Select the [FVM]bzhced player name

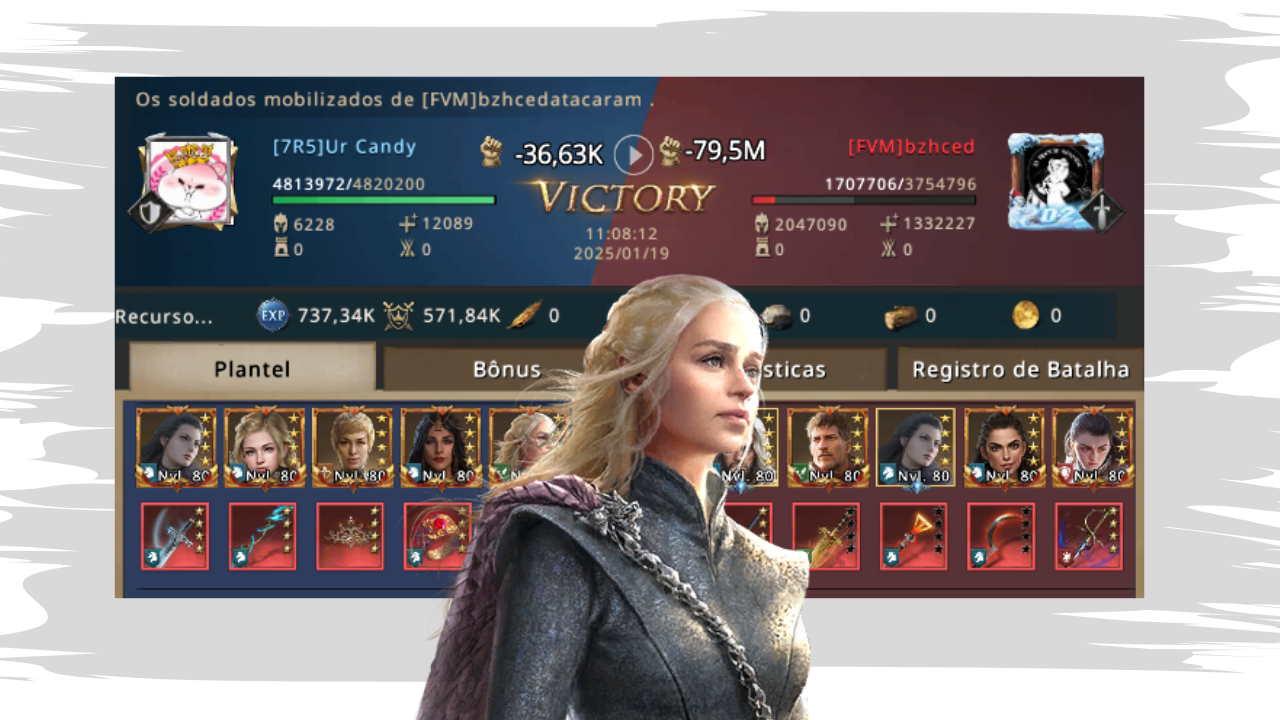tap(911, 147)
